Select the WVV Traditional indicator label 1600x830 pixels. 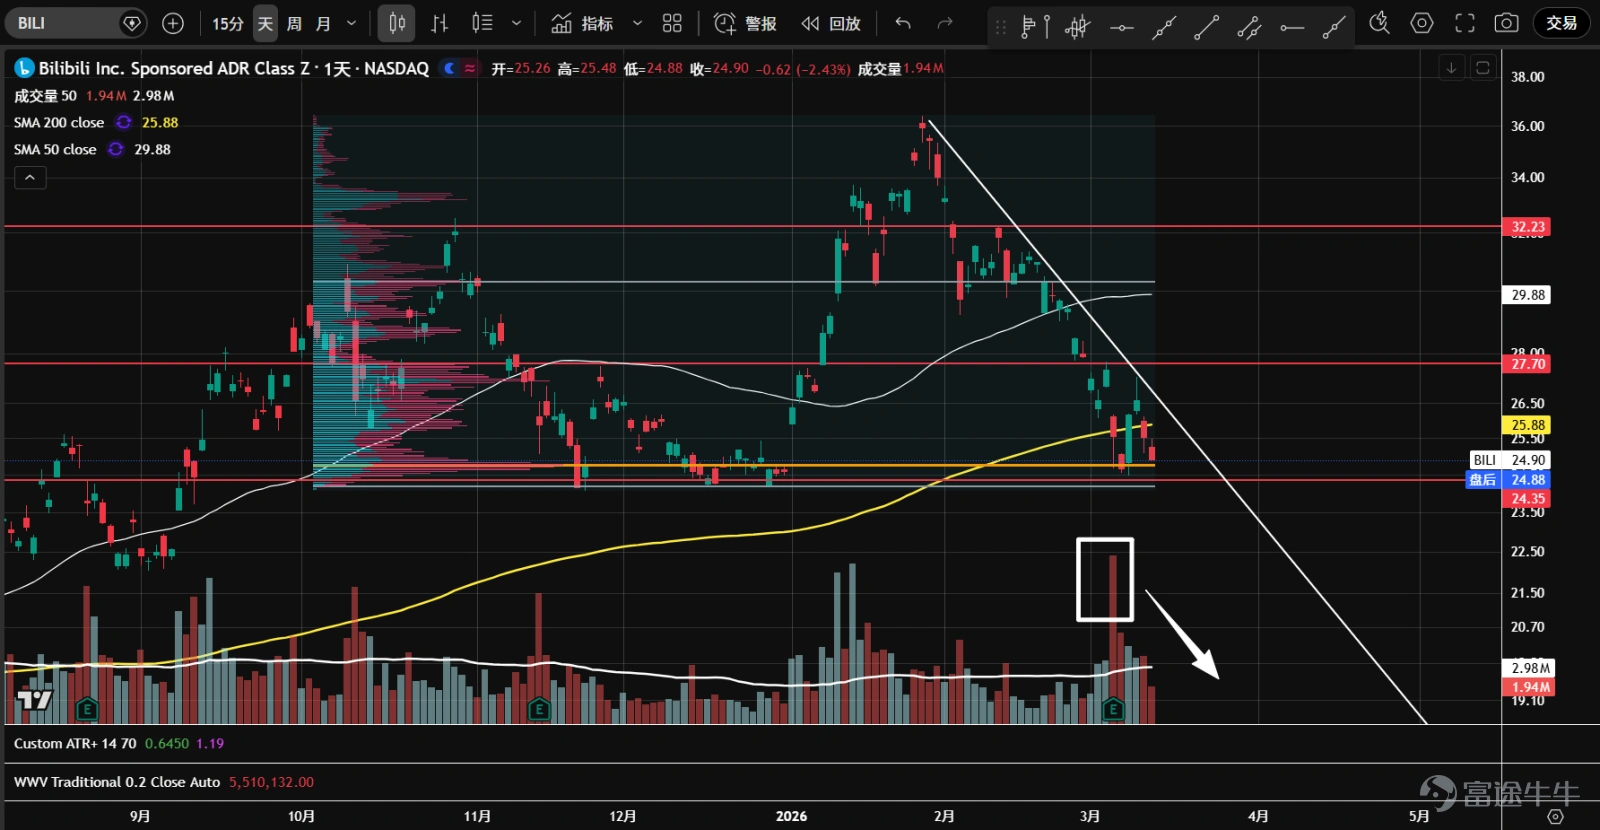117,782
